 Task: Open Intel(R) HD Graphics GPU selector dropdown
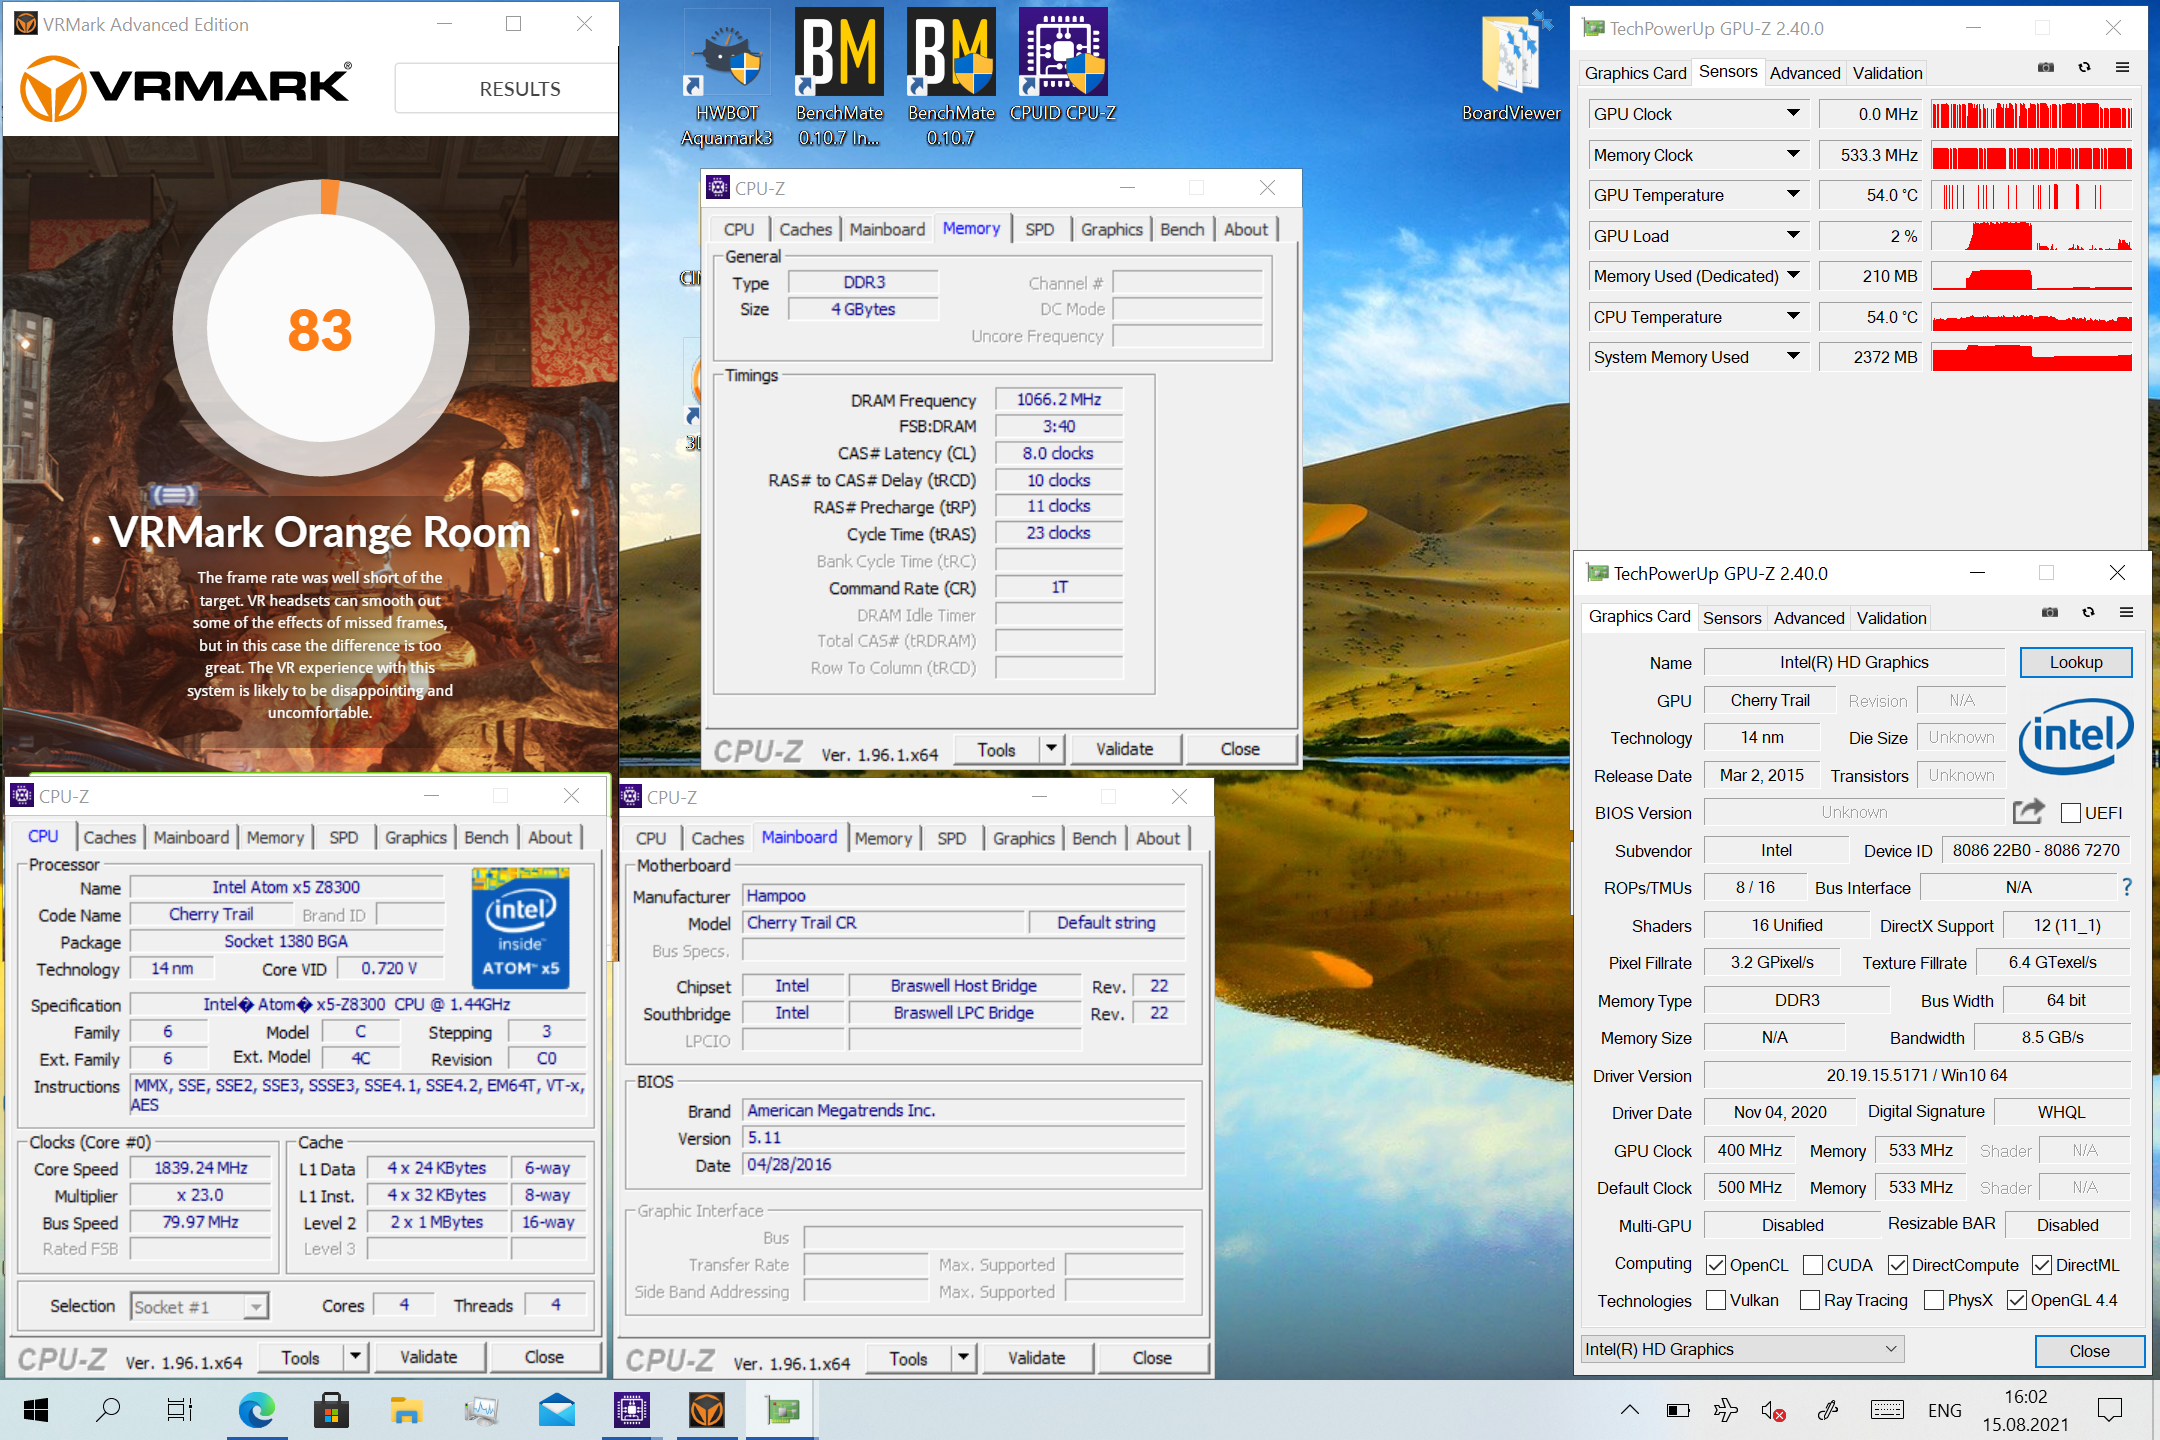click(x=1742, y=1349)
